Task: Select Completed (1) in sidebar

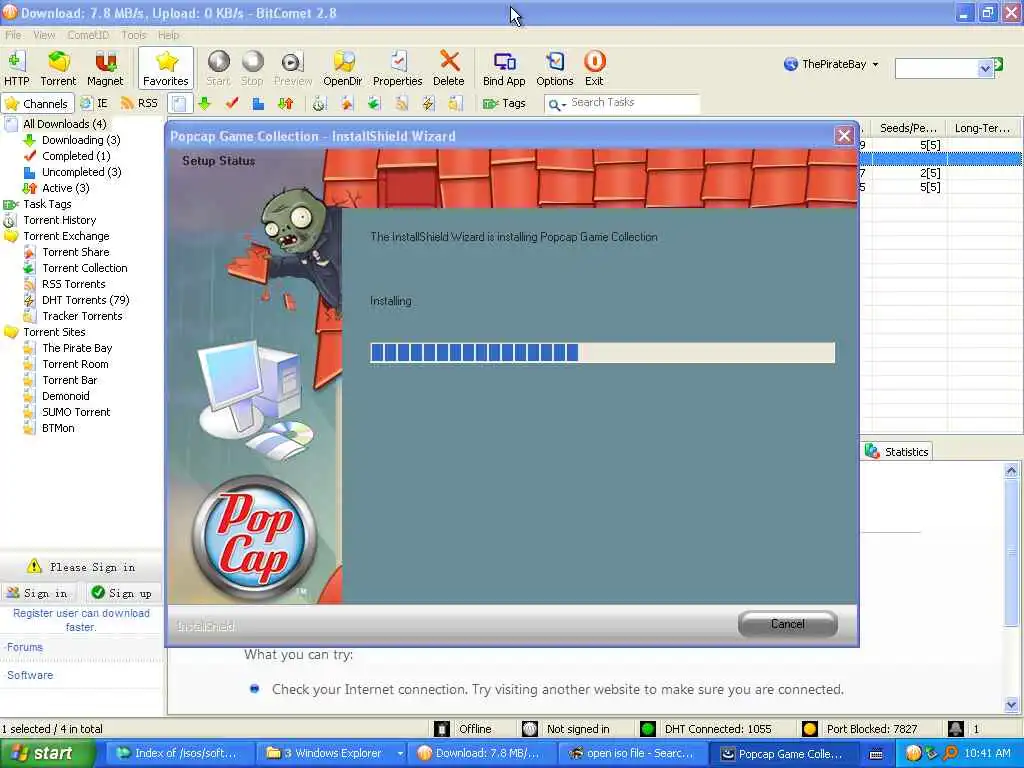Action: click(76, 156)
